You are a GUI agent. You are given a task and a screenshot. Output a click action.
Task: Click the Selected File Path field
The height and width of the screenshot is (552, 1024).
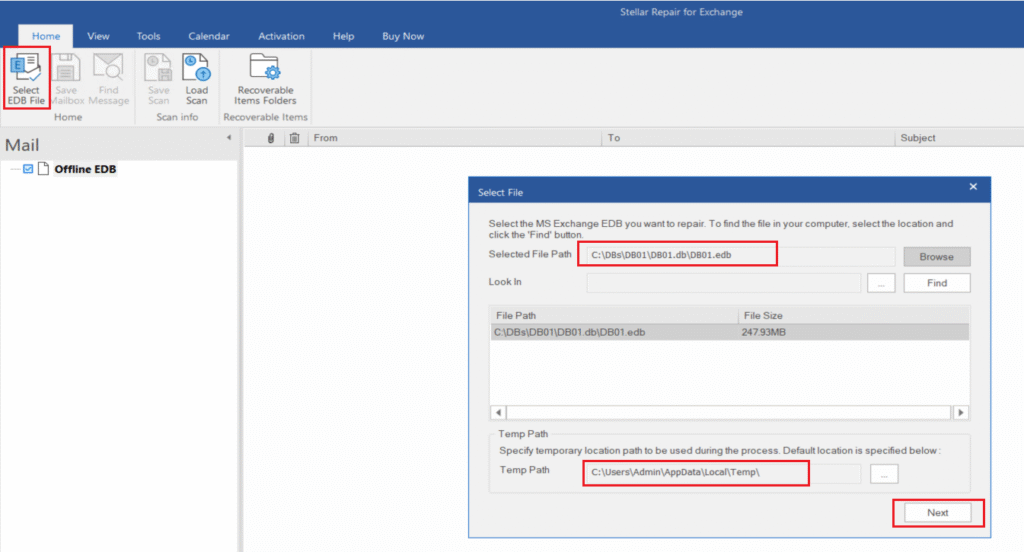[x=740, y=255]
